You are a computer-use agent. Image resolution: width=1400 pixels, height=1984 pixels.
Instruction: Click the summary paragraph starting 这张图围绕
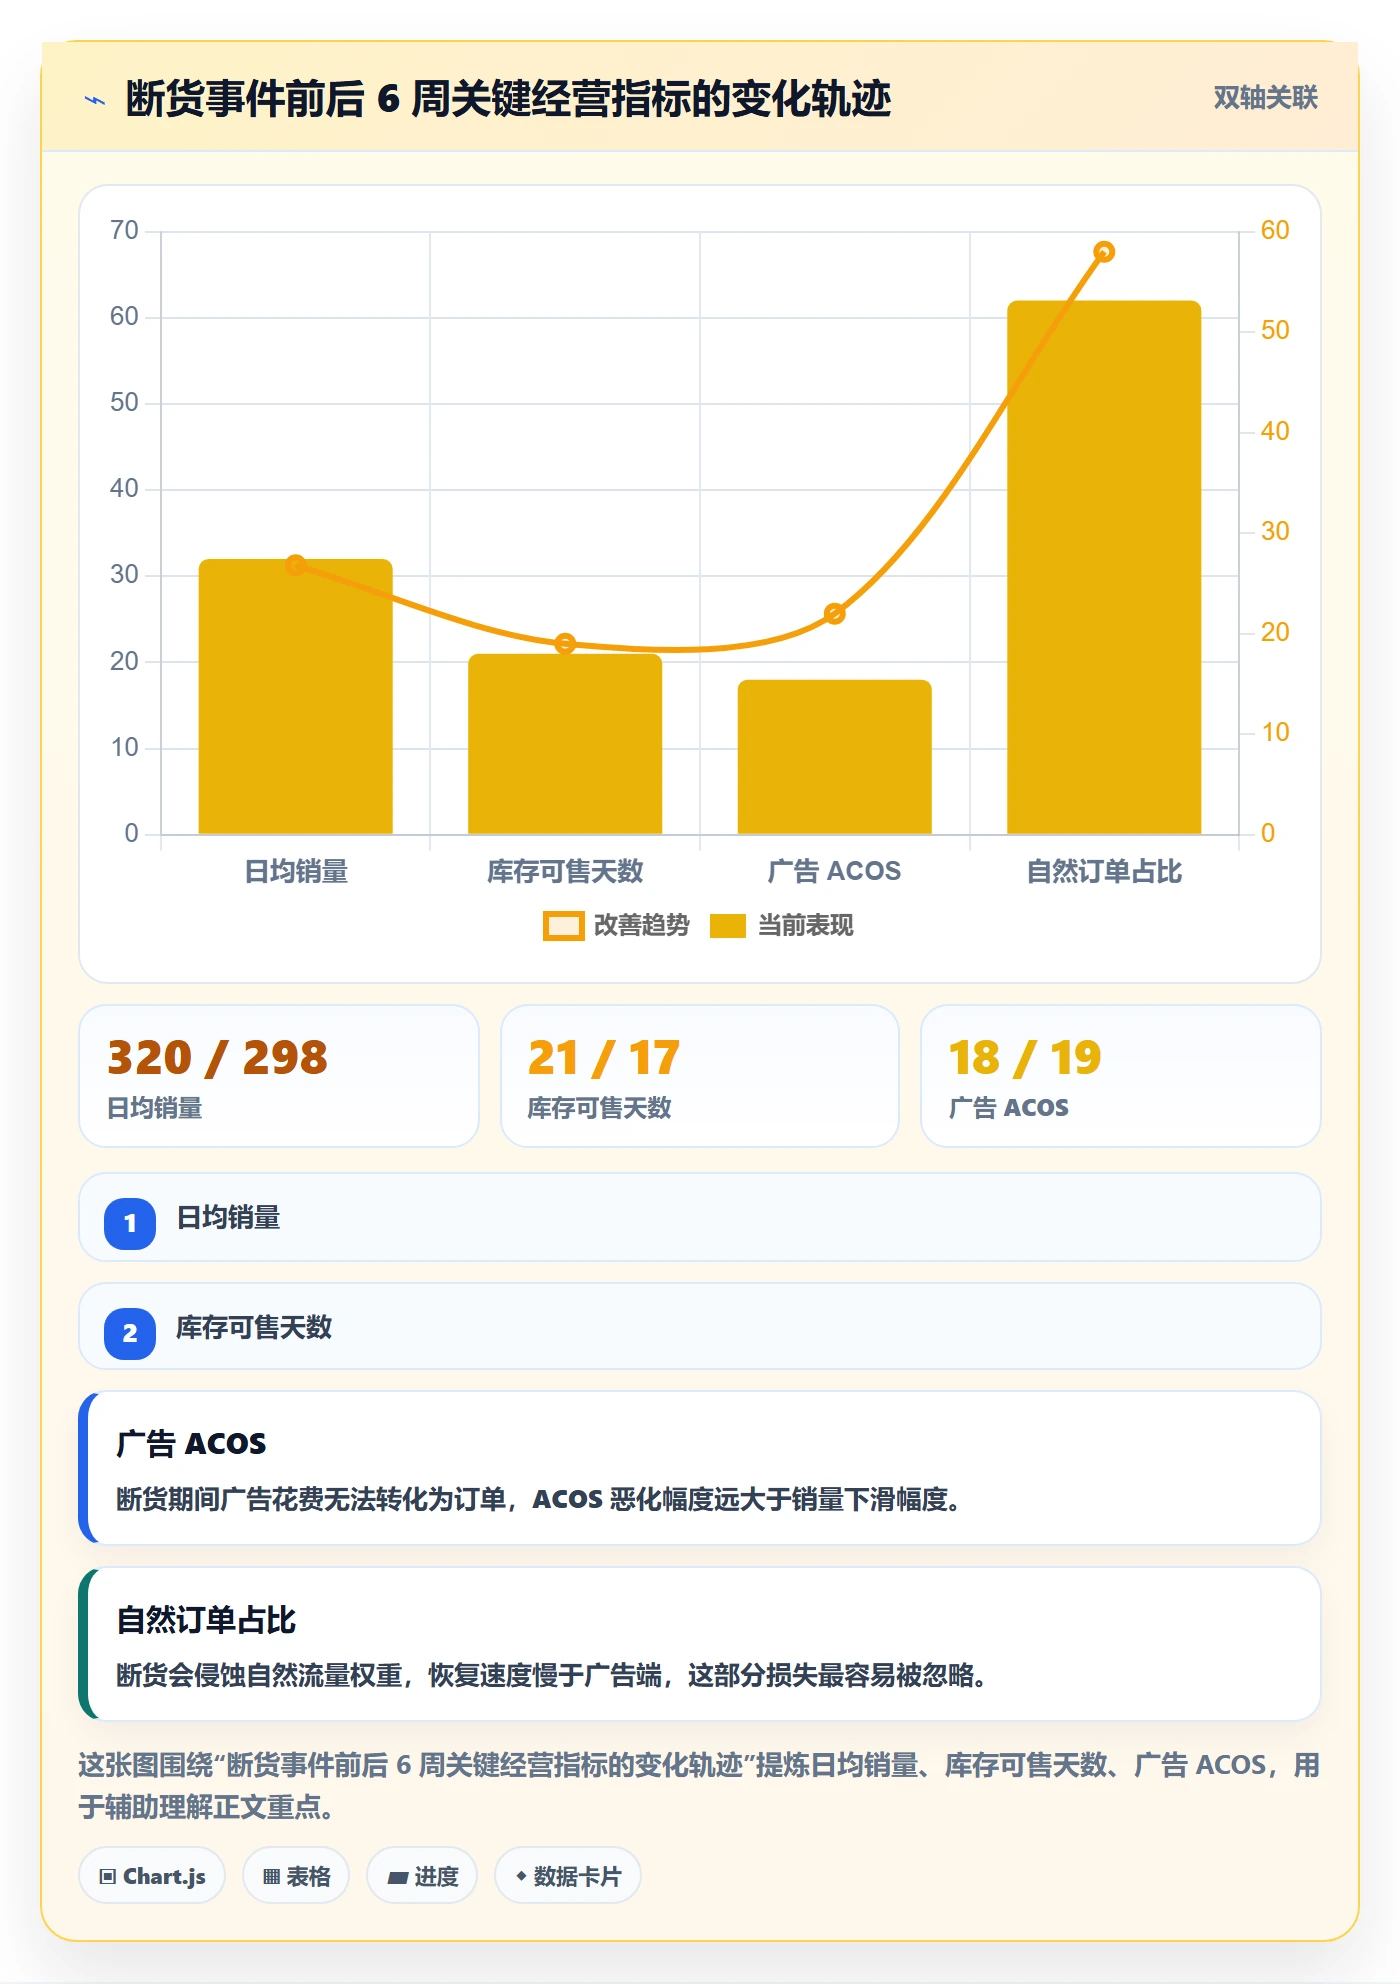700,1786
